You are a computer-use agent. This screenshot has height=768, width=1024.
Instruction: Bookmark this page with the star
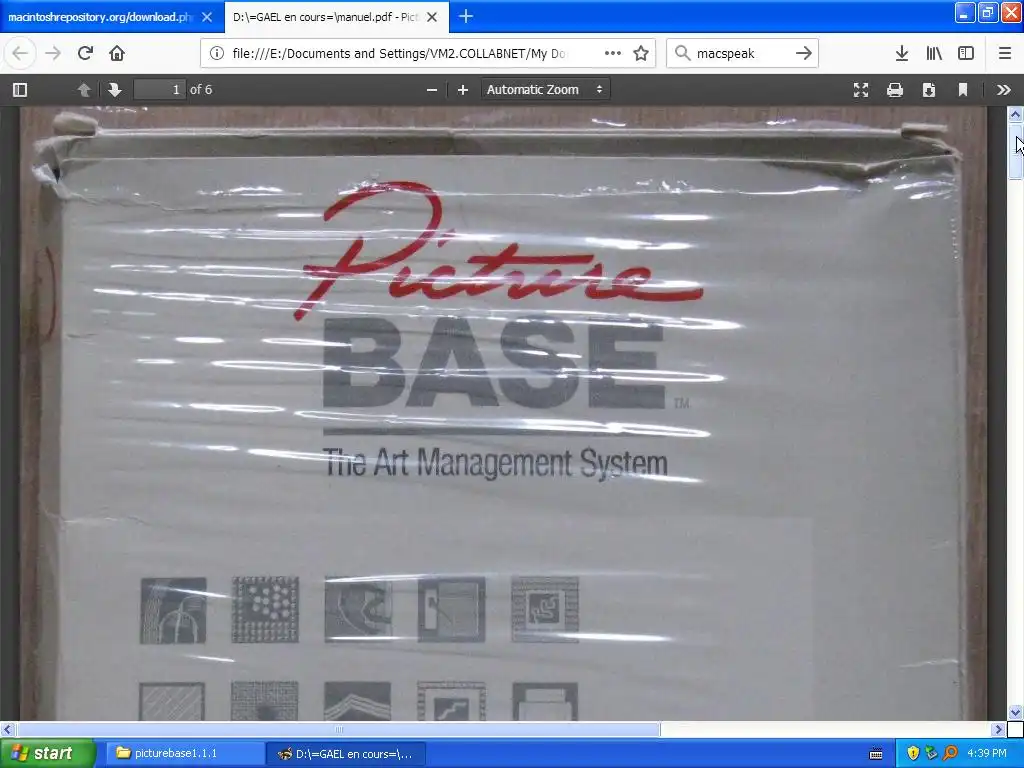point(641,53)
